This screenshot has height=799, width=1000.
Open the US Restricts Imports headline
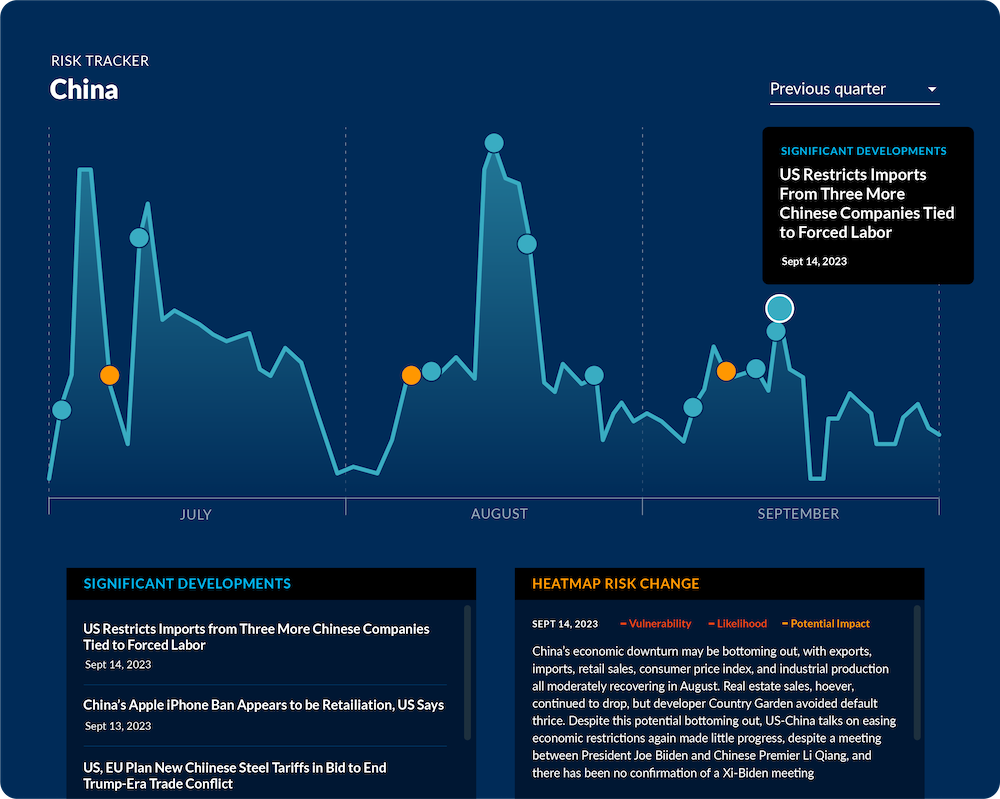coord(256,637)
